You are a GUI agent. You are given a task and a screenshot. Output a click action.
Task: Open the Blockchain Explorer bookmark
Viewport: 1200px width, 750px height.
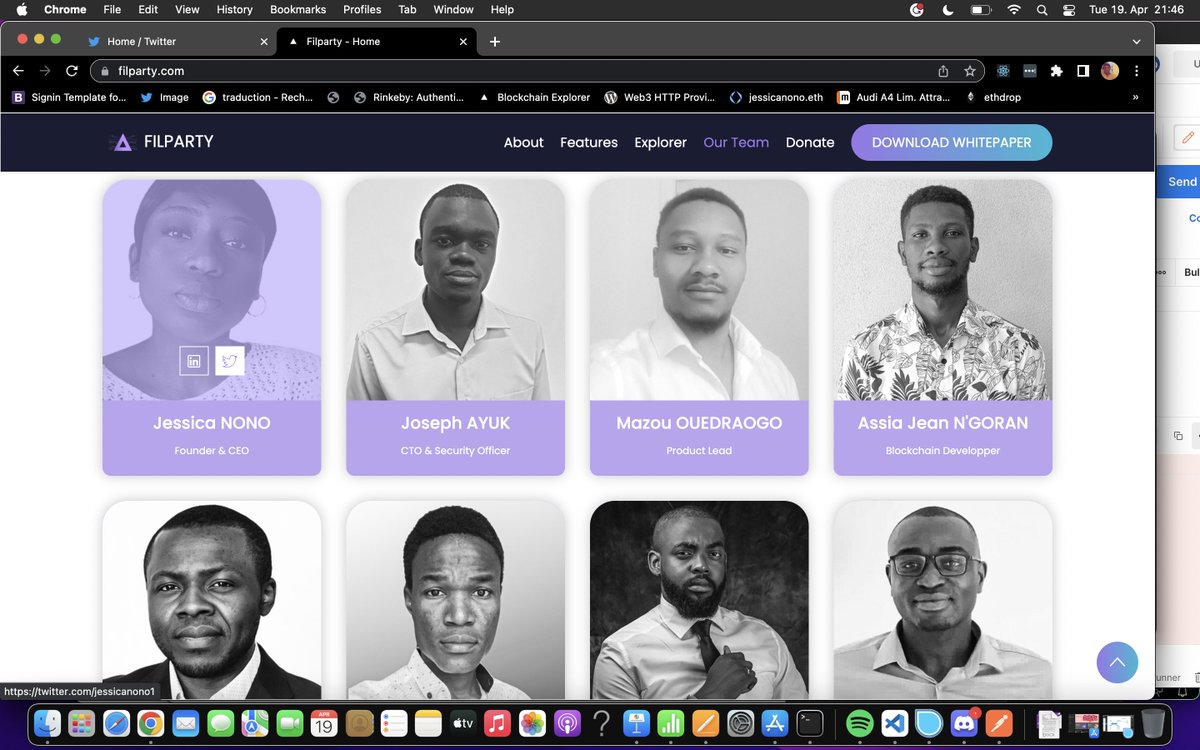pyautogui.click(x=535, y=97)
